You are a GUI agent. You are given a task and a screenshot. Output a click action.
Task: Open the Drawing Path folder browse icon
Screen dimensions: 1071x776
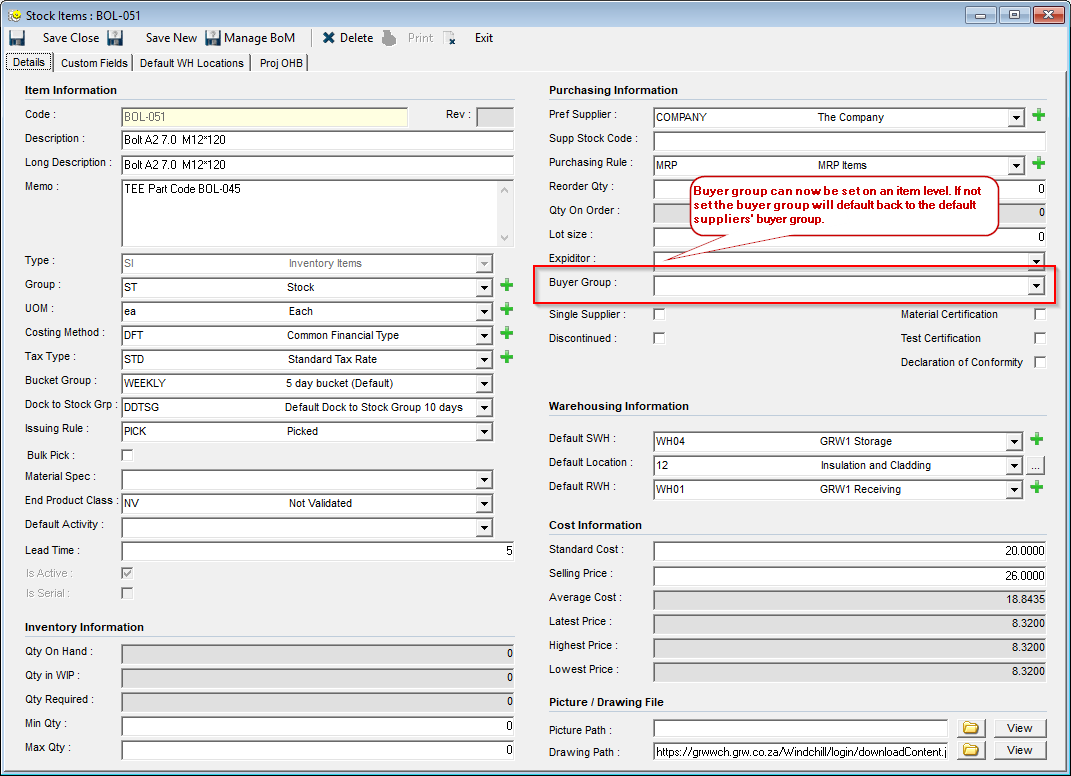coord(969,751)
